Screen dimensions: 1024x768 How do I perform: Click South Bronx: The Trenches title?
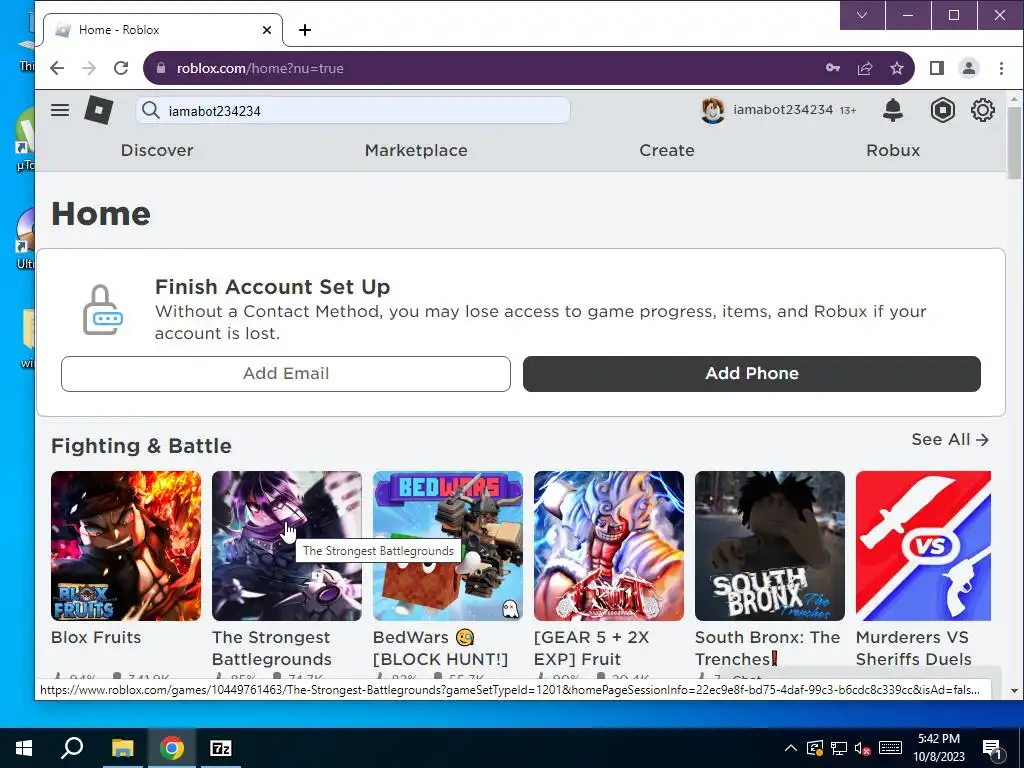(767, 648)
